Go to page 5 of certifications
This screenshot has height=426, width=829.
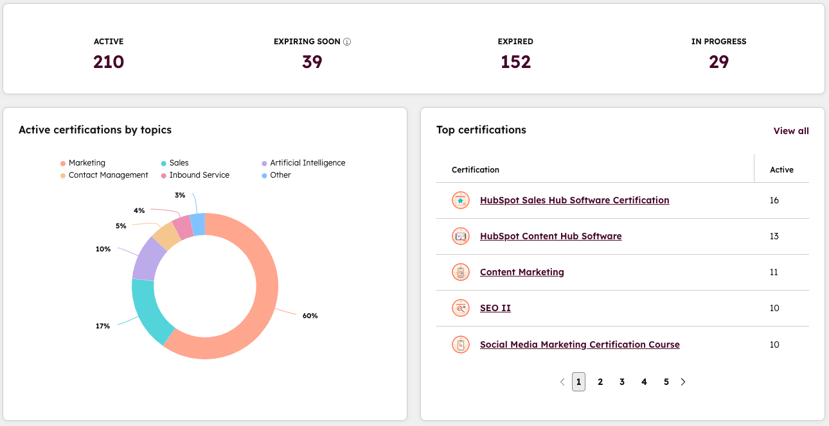tap(666, 382)
